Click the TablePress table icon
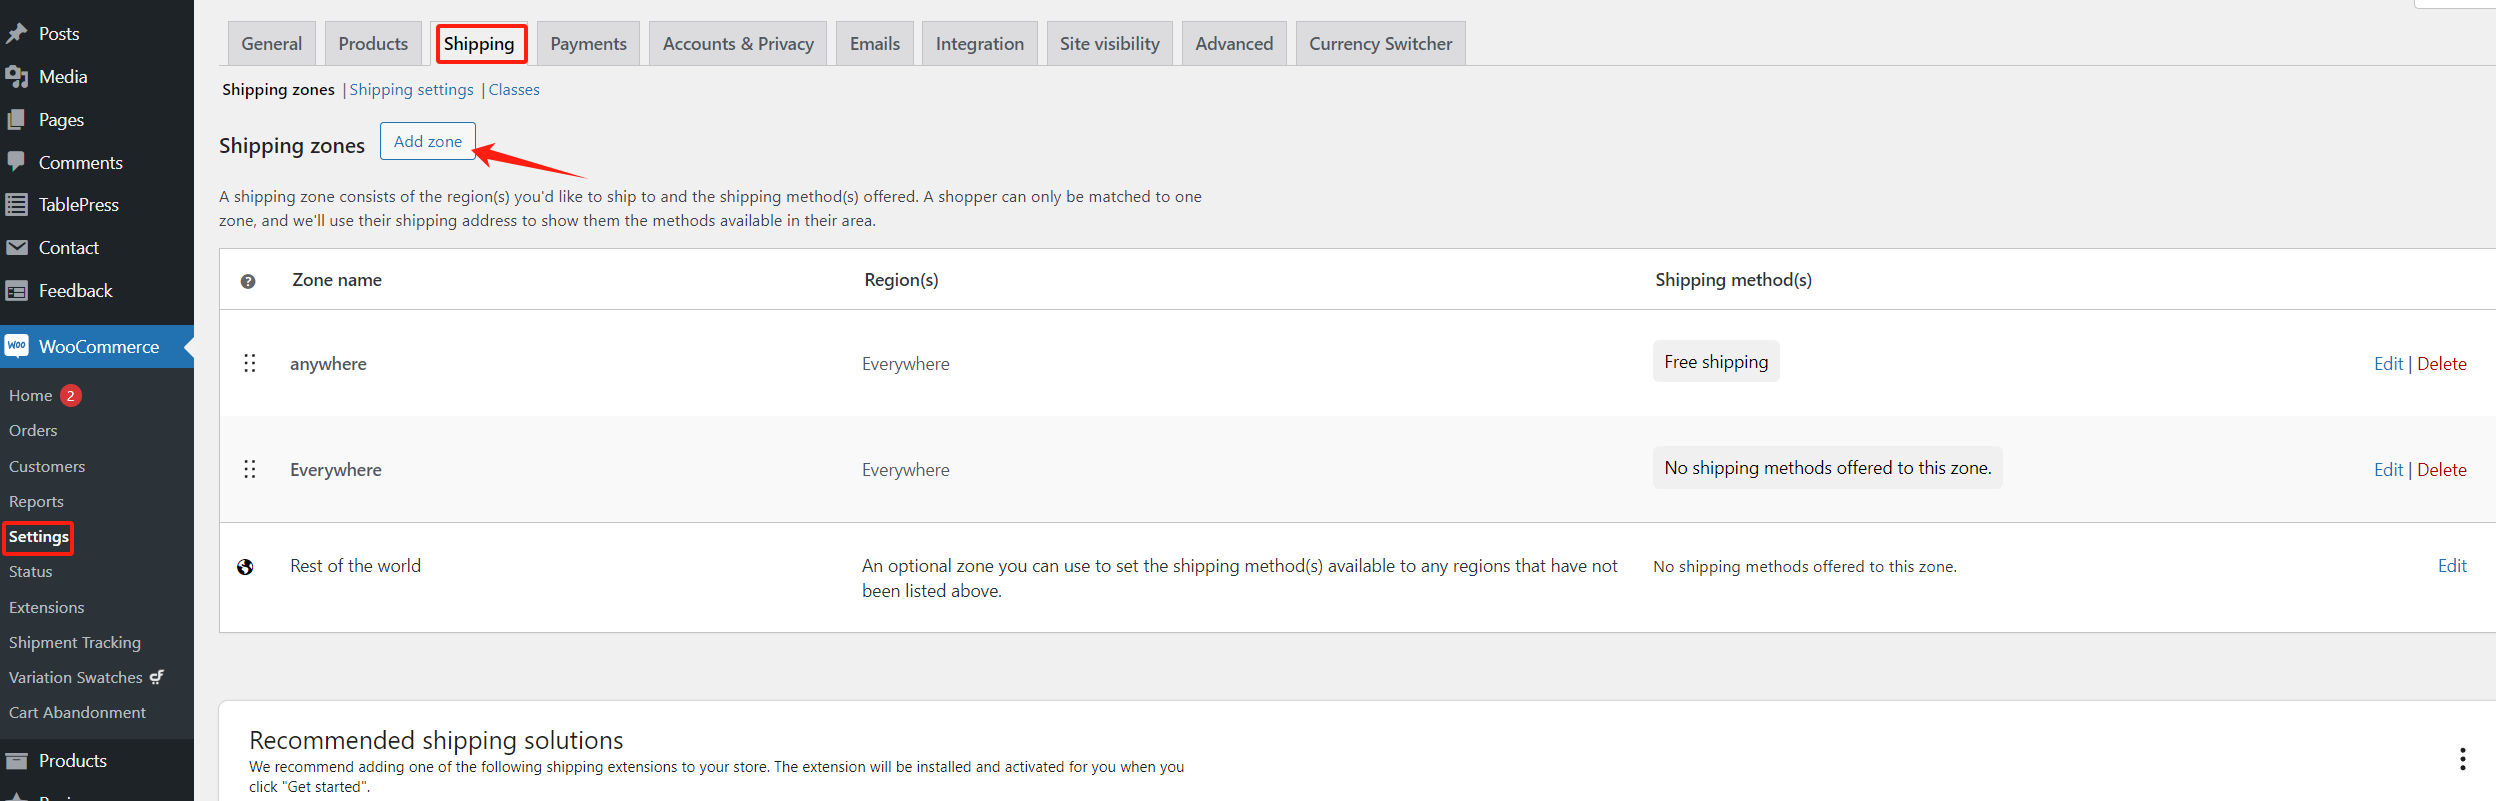Image resolution: width=2496 pixels, height=801 pixels. [16, 205]
